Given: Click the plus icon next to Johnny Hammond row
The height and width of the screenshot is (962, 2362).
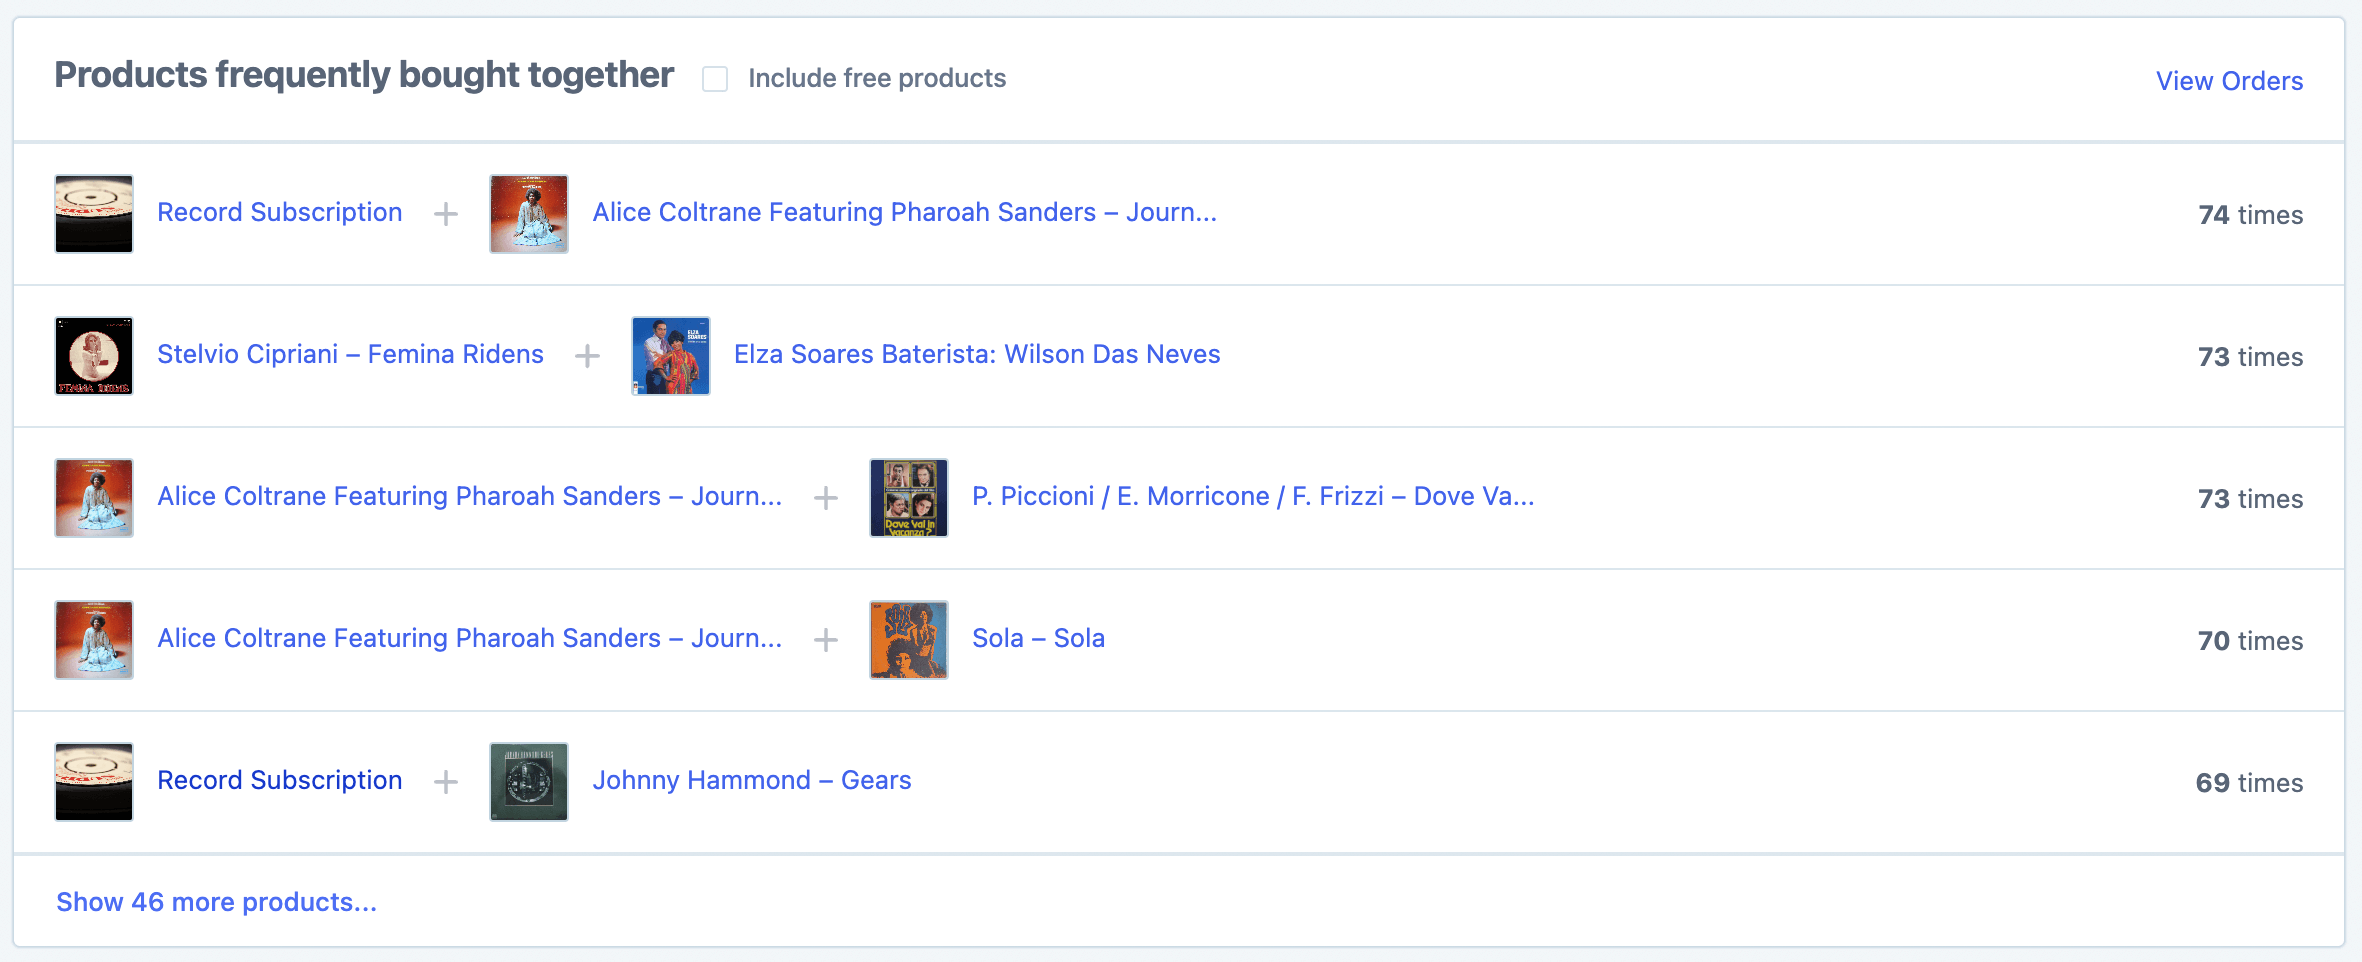Looking at the screenshot, I should point(445,781).
